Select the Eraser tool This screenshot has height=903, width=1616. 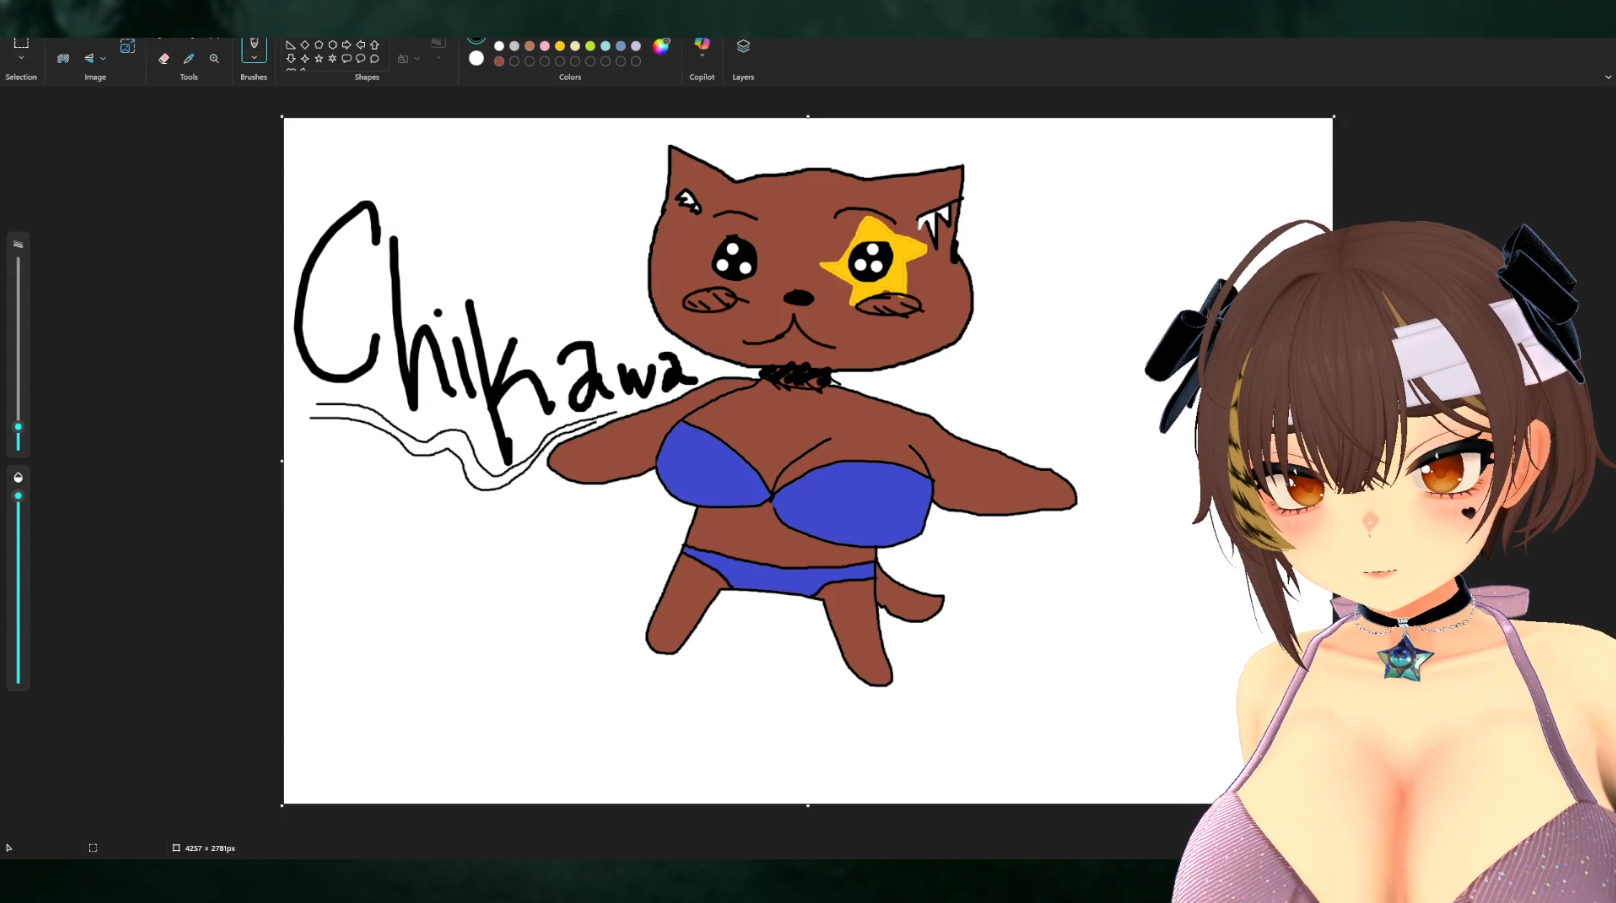(x=164, y=59)
